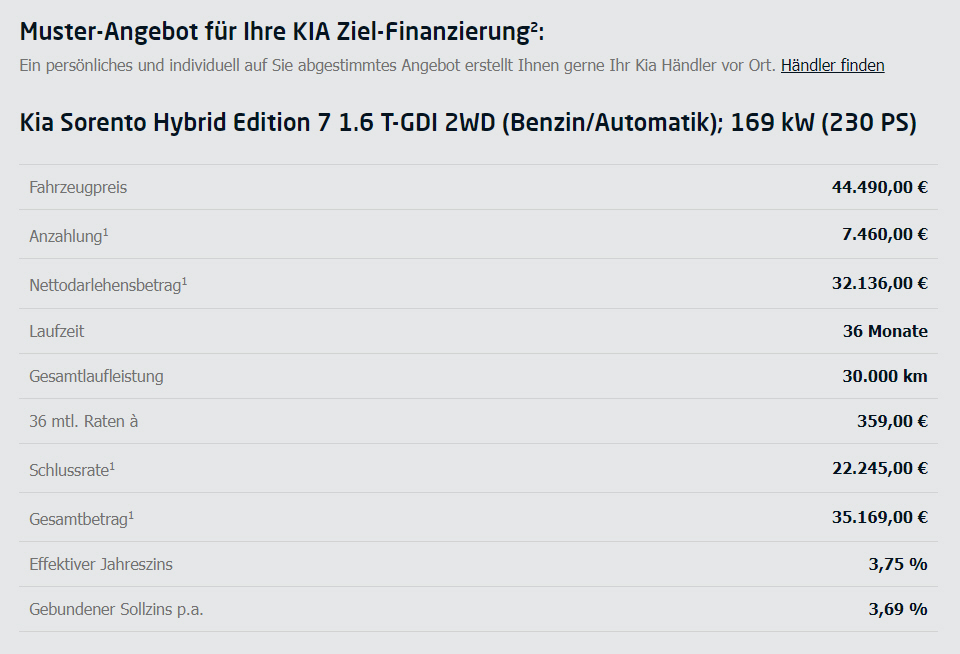Select the 7.460,00 € down payment value
Screen dimensions: 960x654
tap(885, 234)
